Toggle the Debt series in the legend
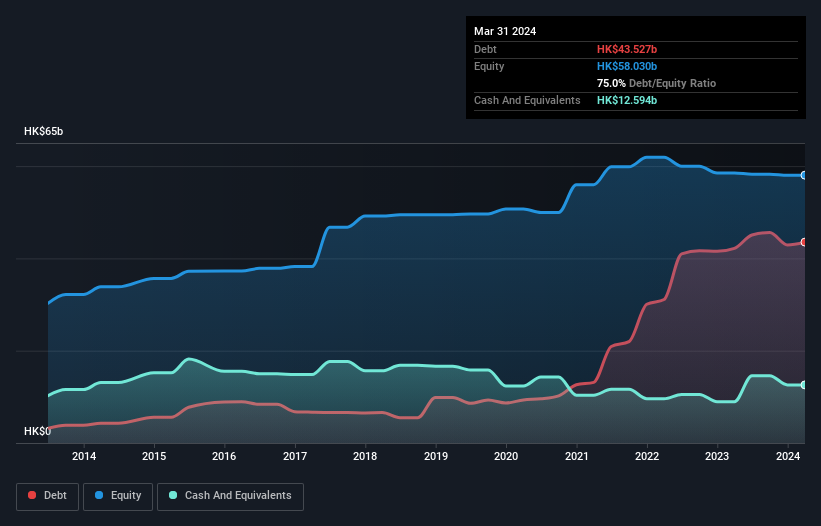 point(48,496)
